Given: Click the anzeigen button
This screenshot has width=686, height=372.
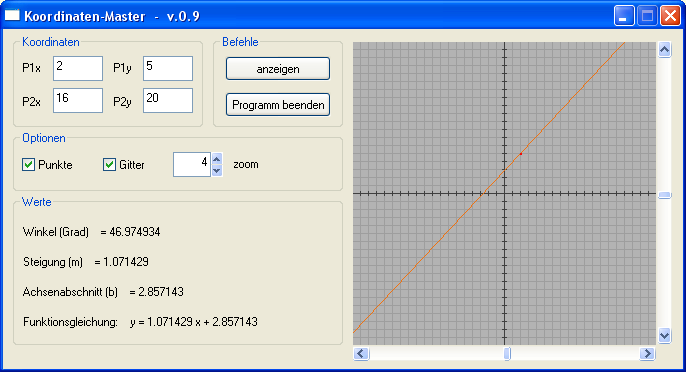Looking at the screenshot, I should [278, 69].
